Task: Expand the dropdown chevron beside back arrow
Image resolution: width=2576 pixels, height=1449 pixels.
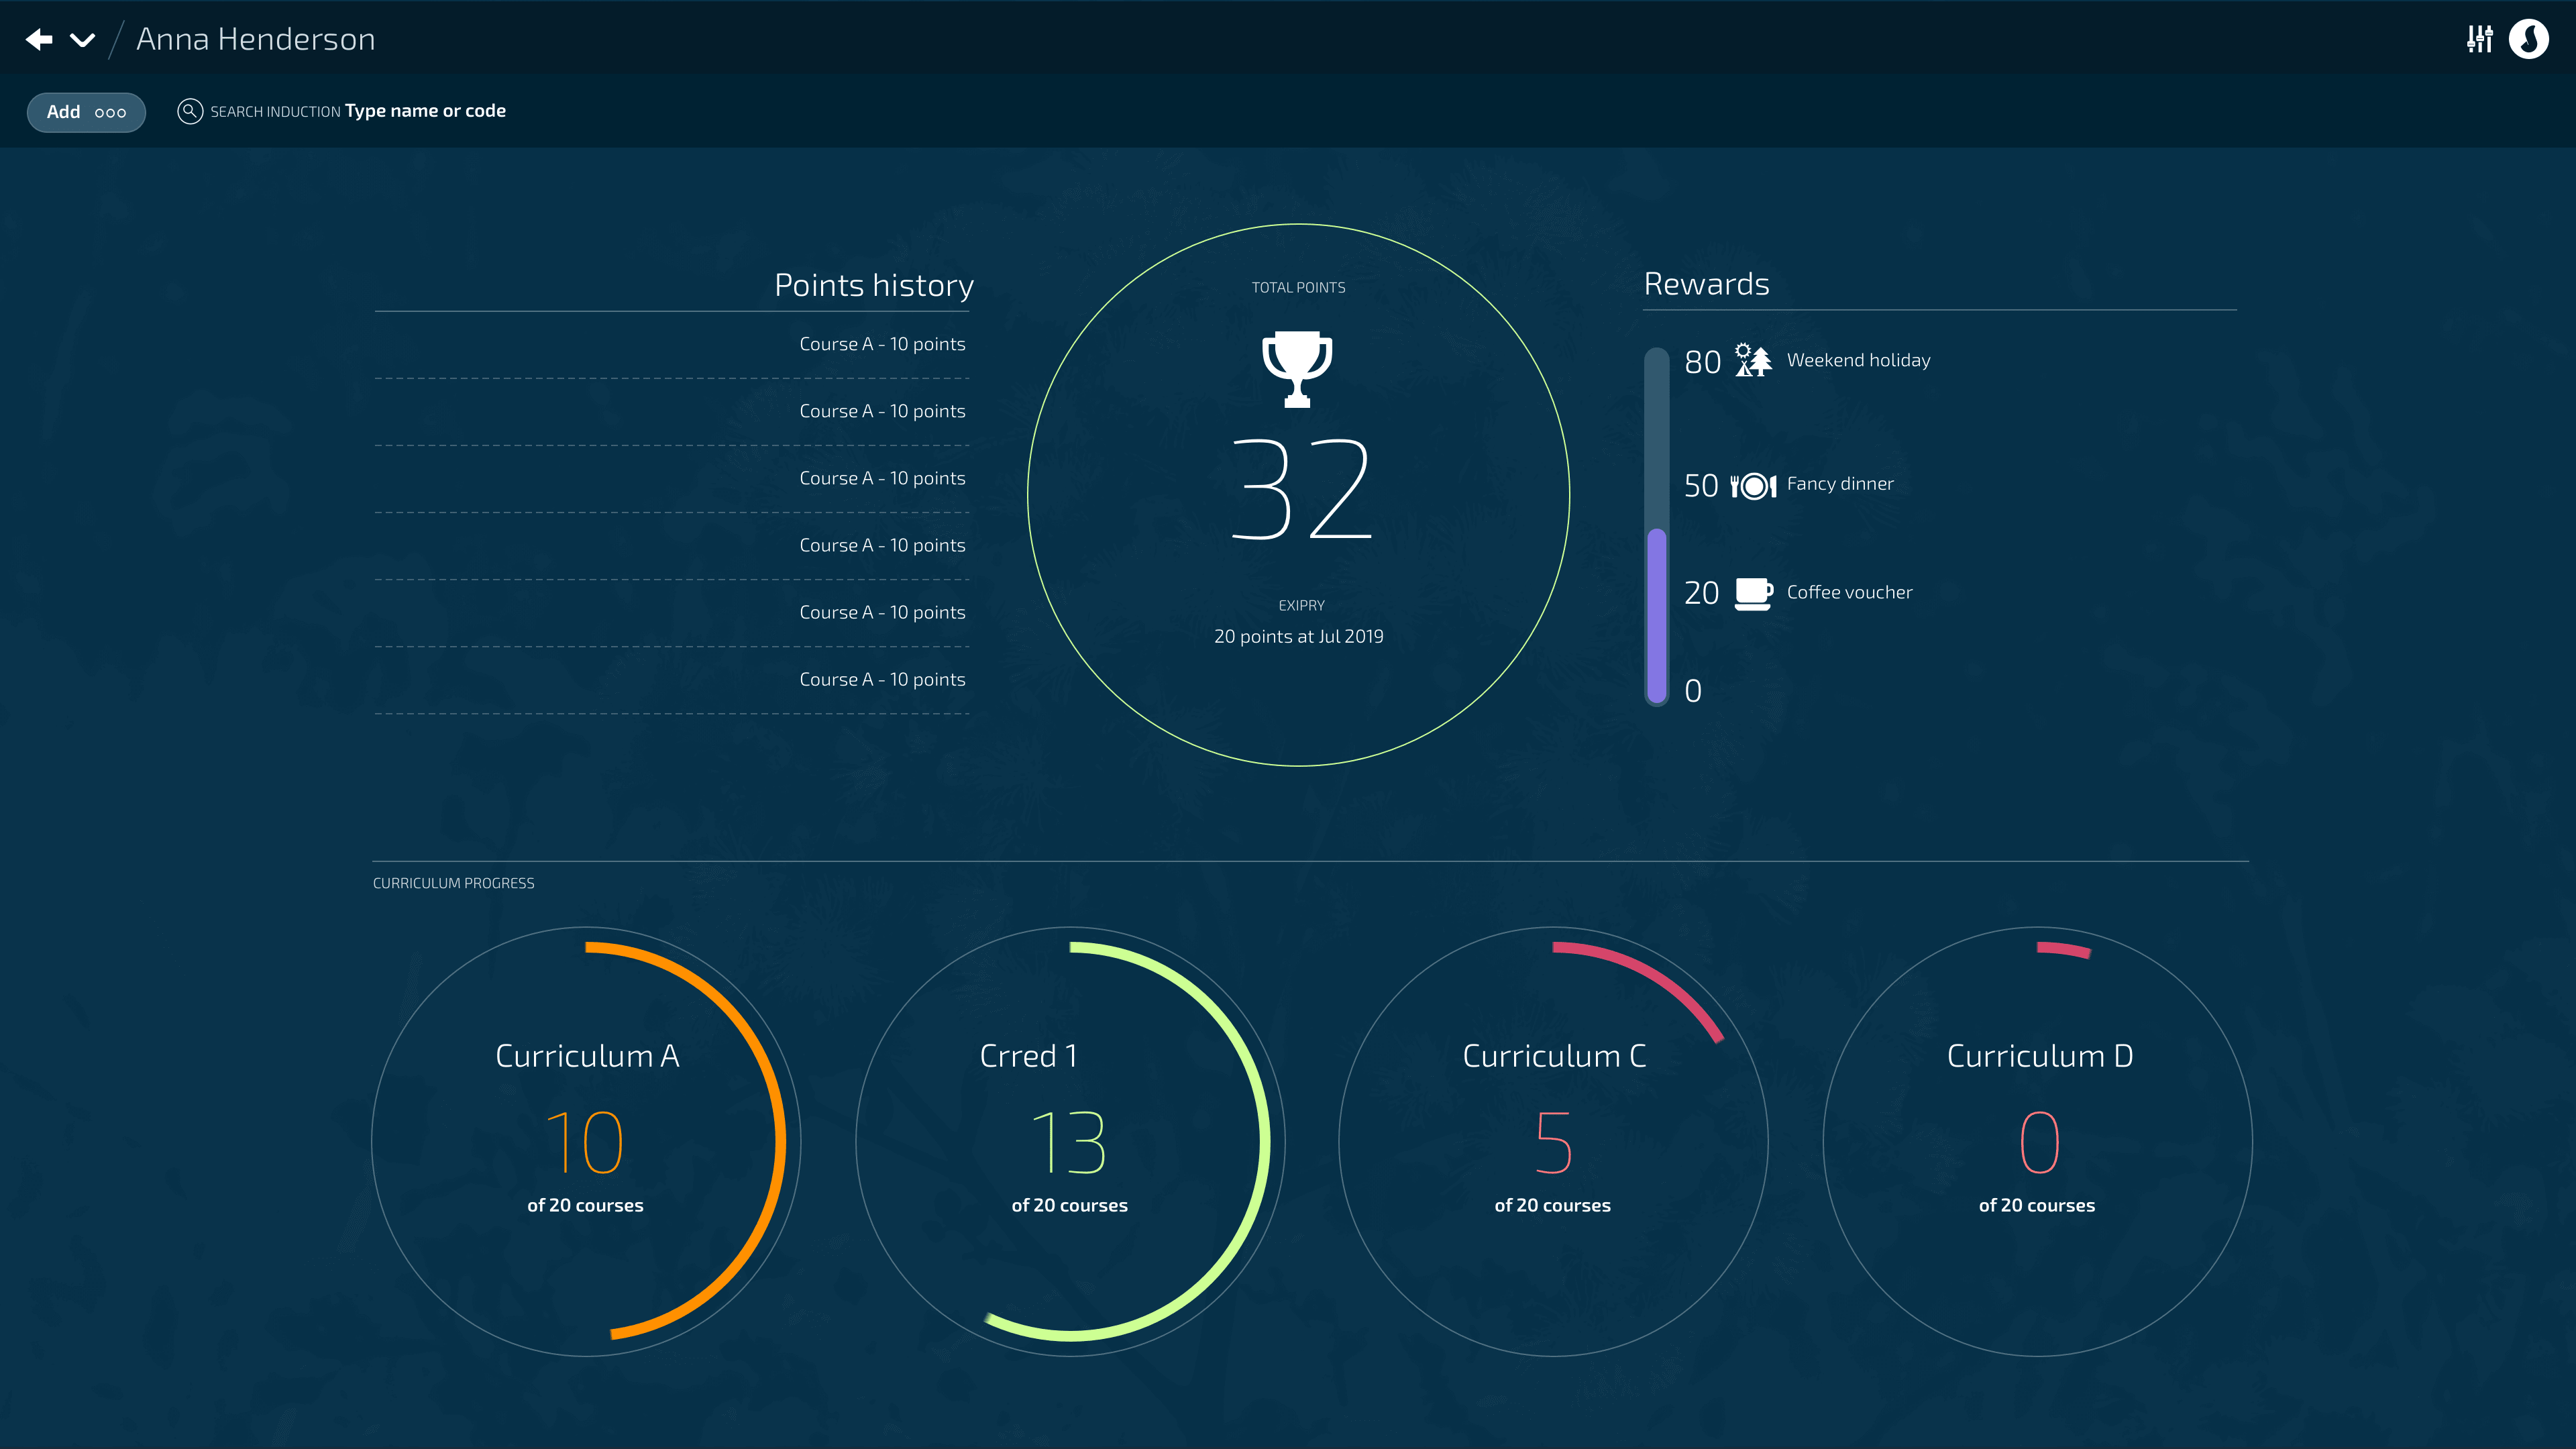Action: [x=82, y=40]
